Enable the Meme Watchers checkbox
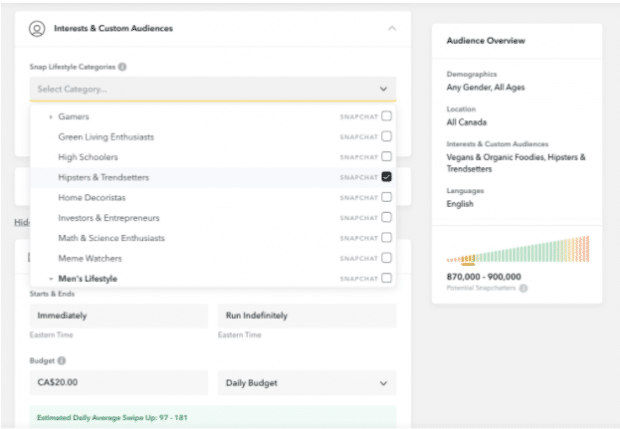This screenshot has width=620, height=429. pos(386,258)
